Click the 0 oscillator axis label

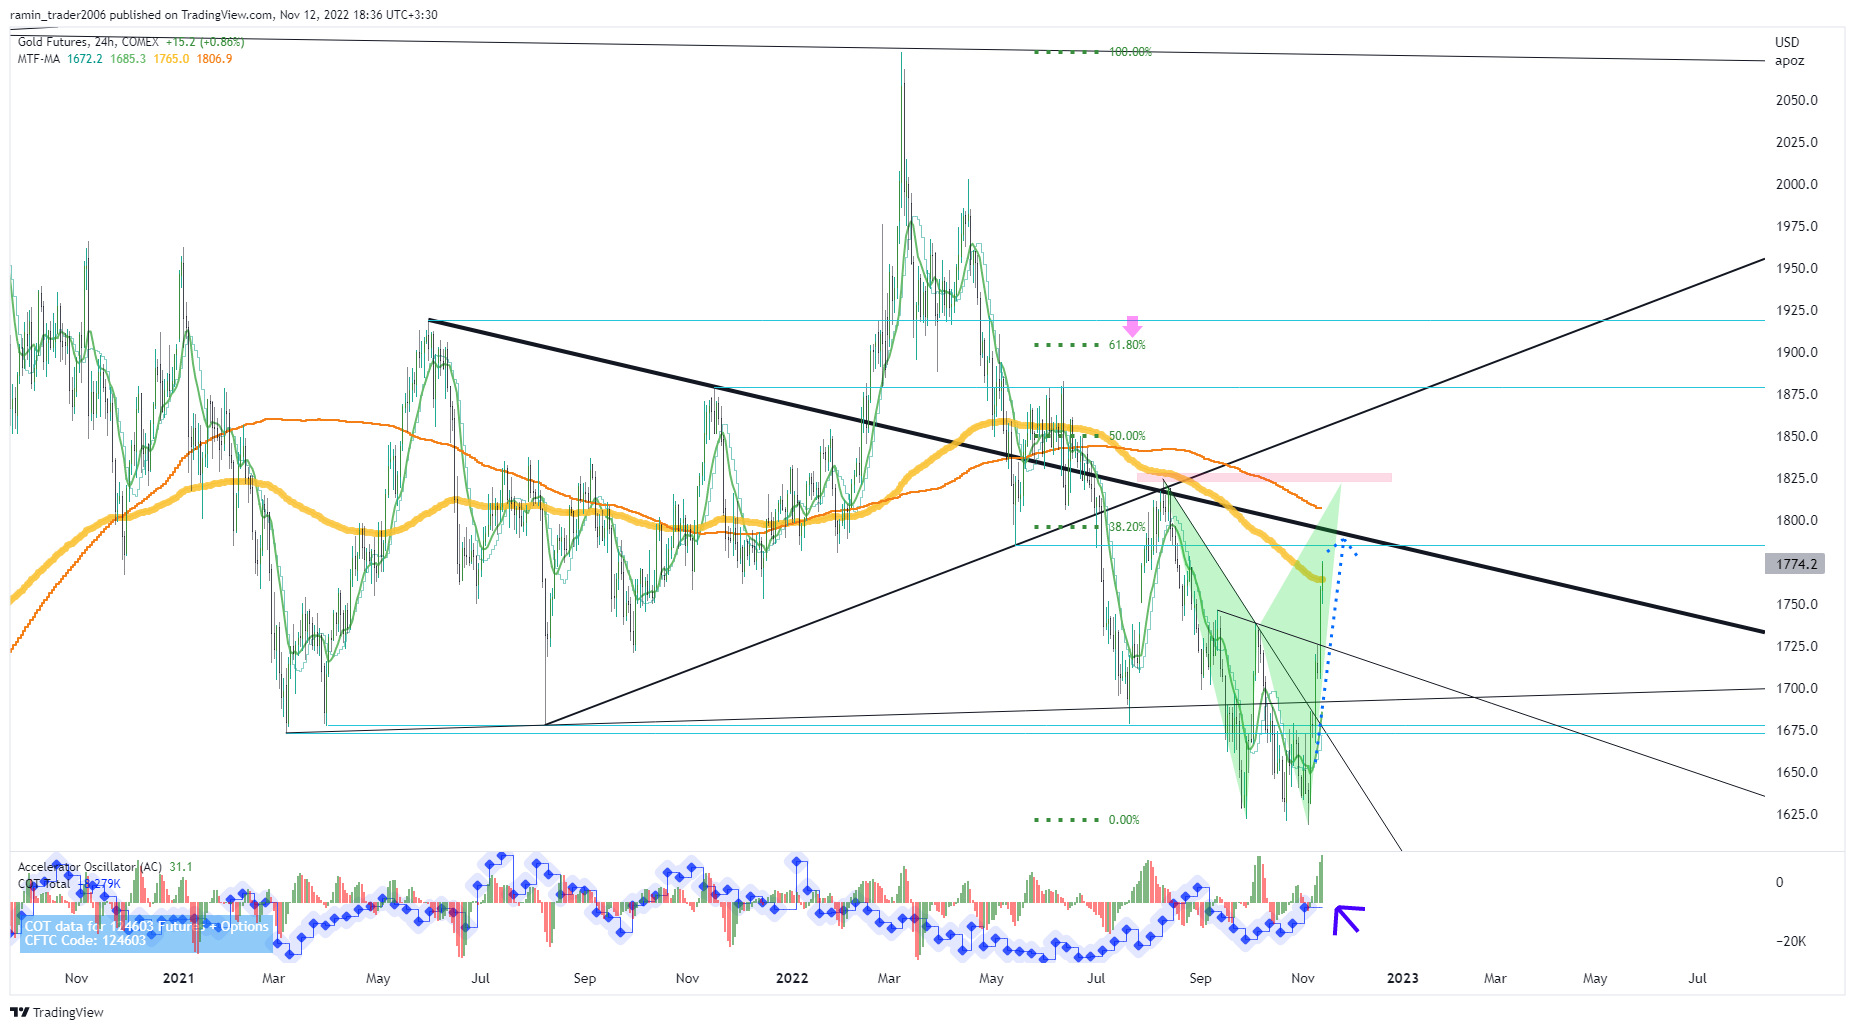[1779, 882]
